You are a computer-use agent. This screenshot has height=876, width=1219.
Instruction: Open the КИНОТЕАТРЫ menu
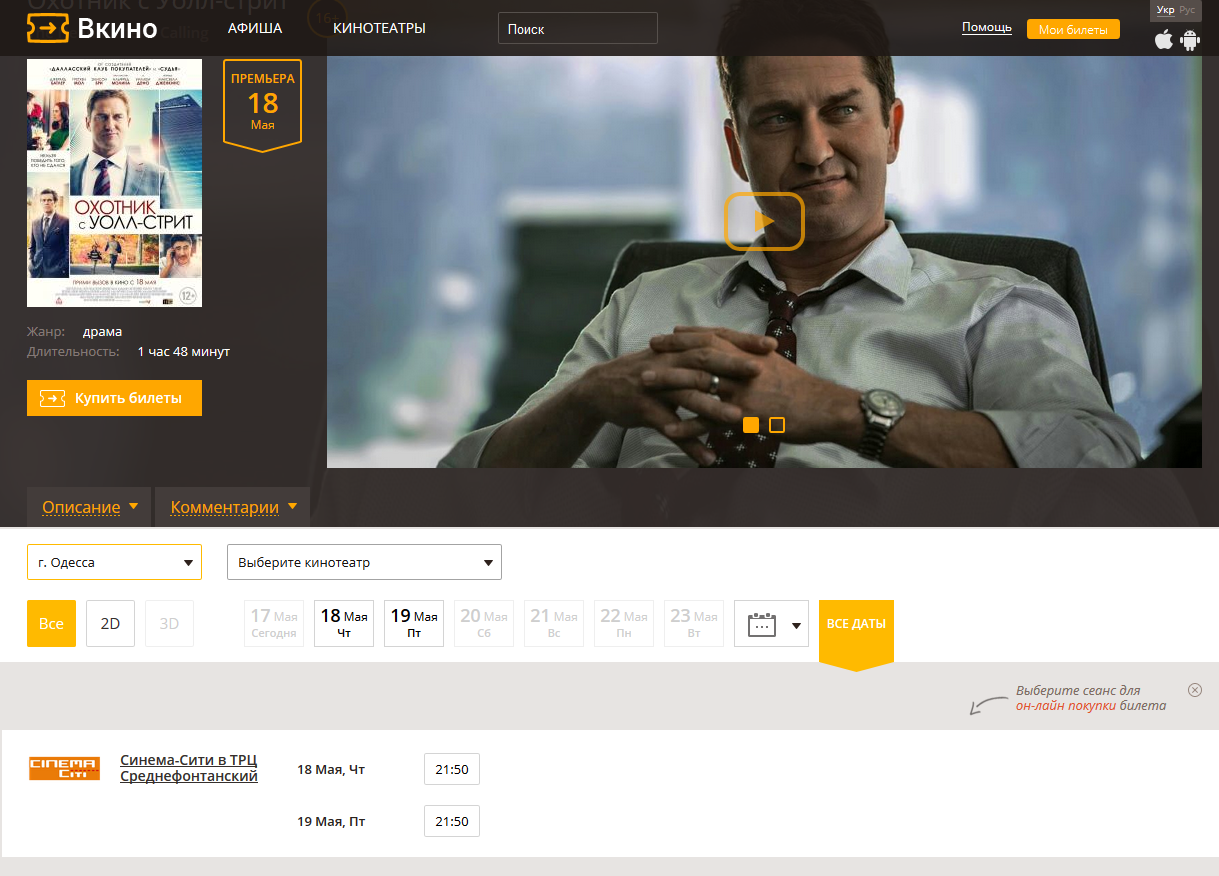click(x=379, y=28)
